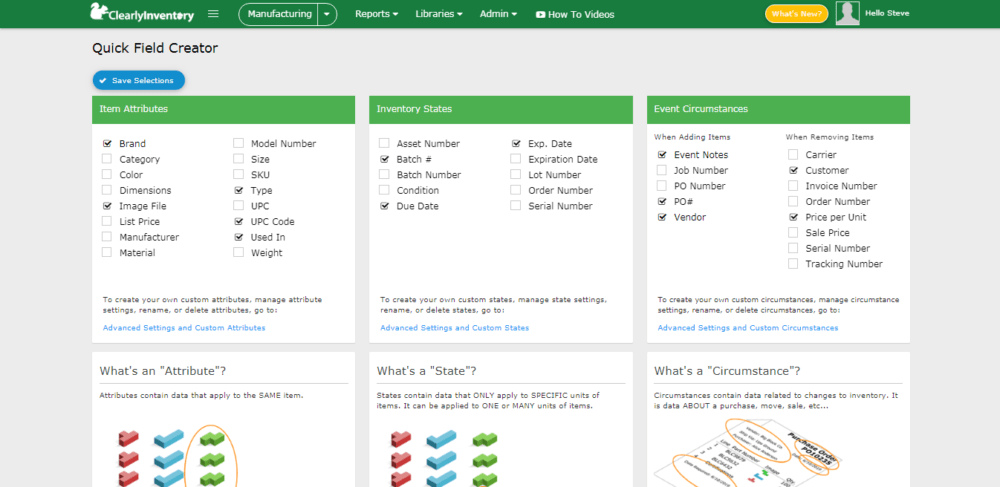Open the Reports menu

coord(376,14)
